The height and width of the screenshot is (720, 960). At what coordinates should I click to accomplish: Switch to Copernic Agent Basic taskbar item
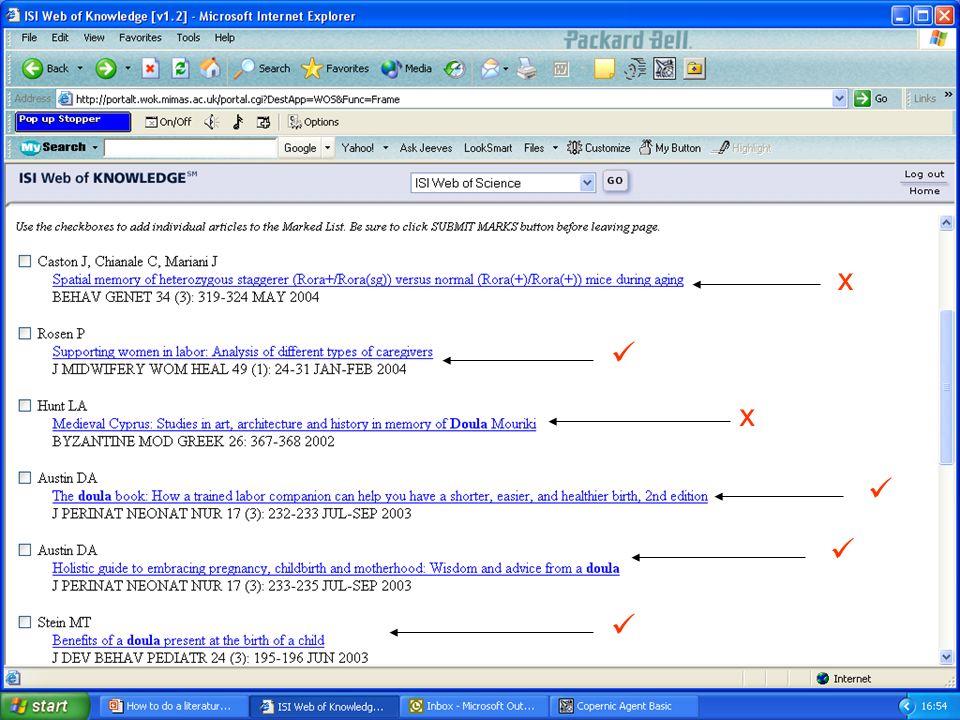coord(625,706)
